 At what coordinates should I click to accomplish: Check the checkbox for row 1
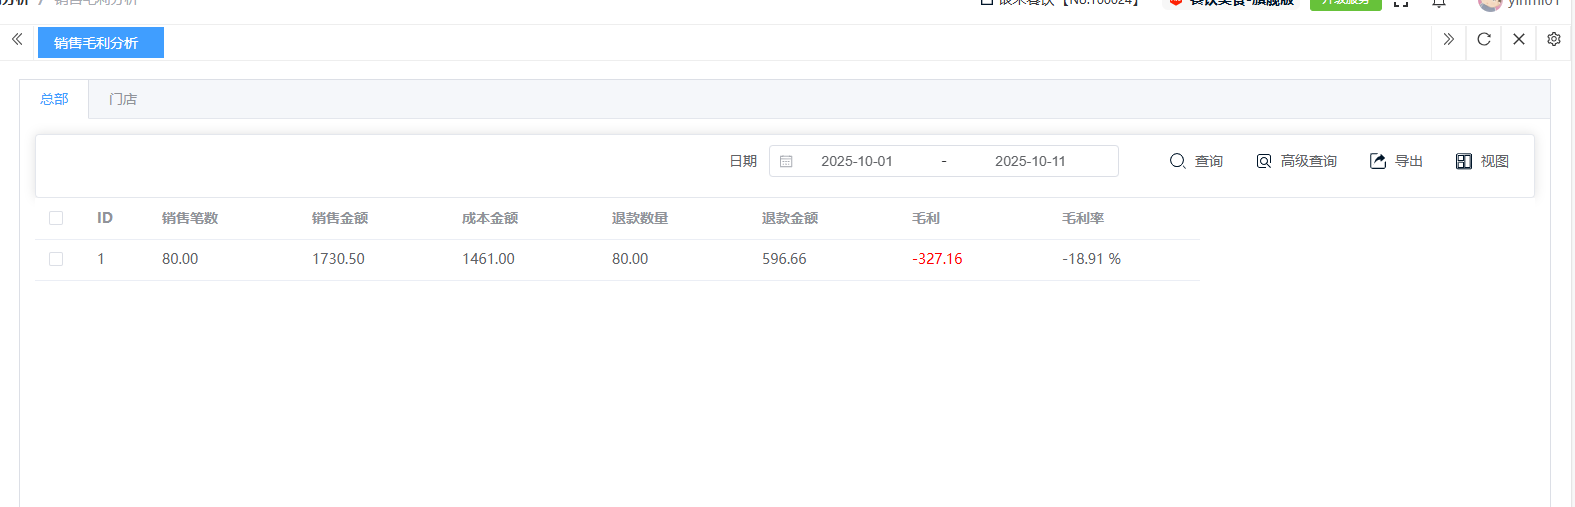56,259
